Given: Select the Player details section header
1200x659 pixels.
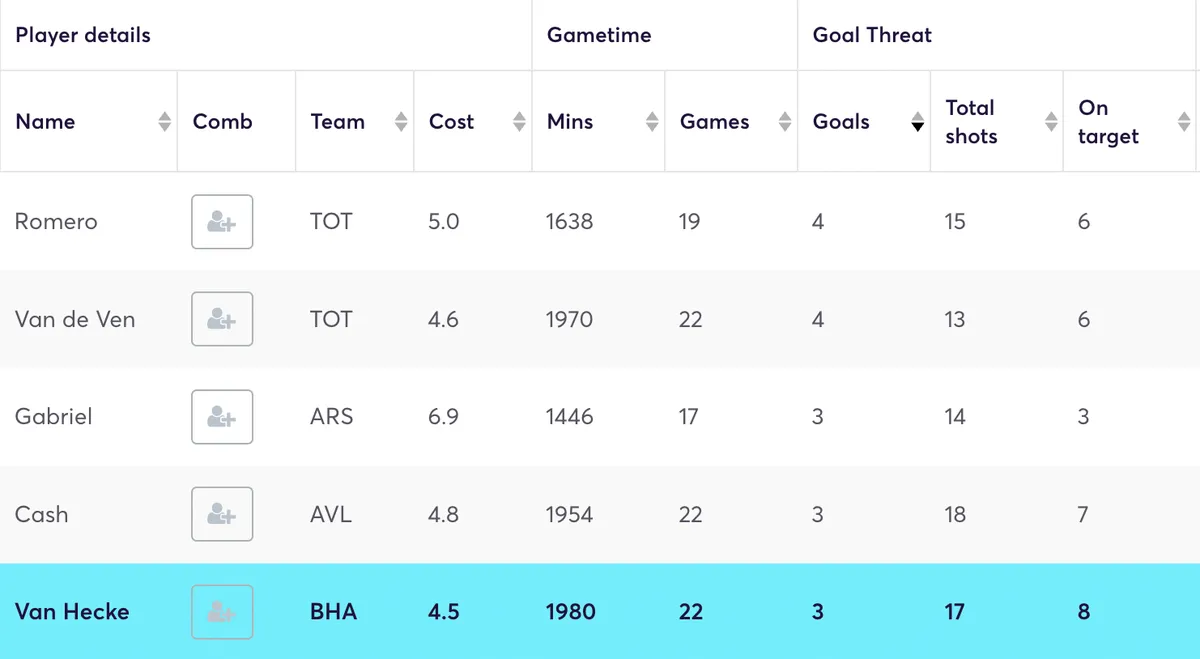Looking at the screenshot, I should (x=83, y=35).
